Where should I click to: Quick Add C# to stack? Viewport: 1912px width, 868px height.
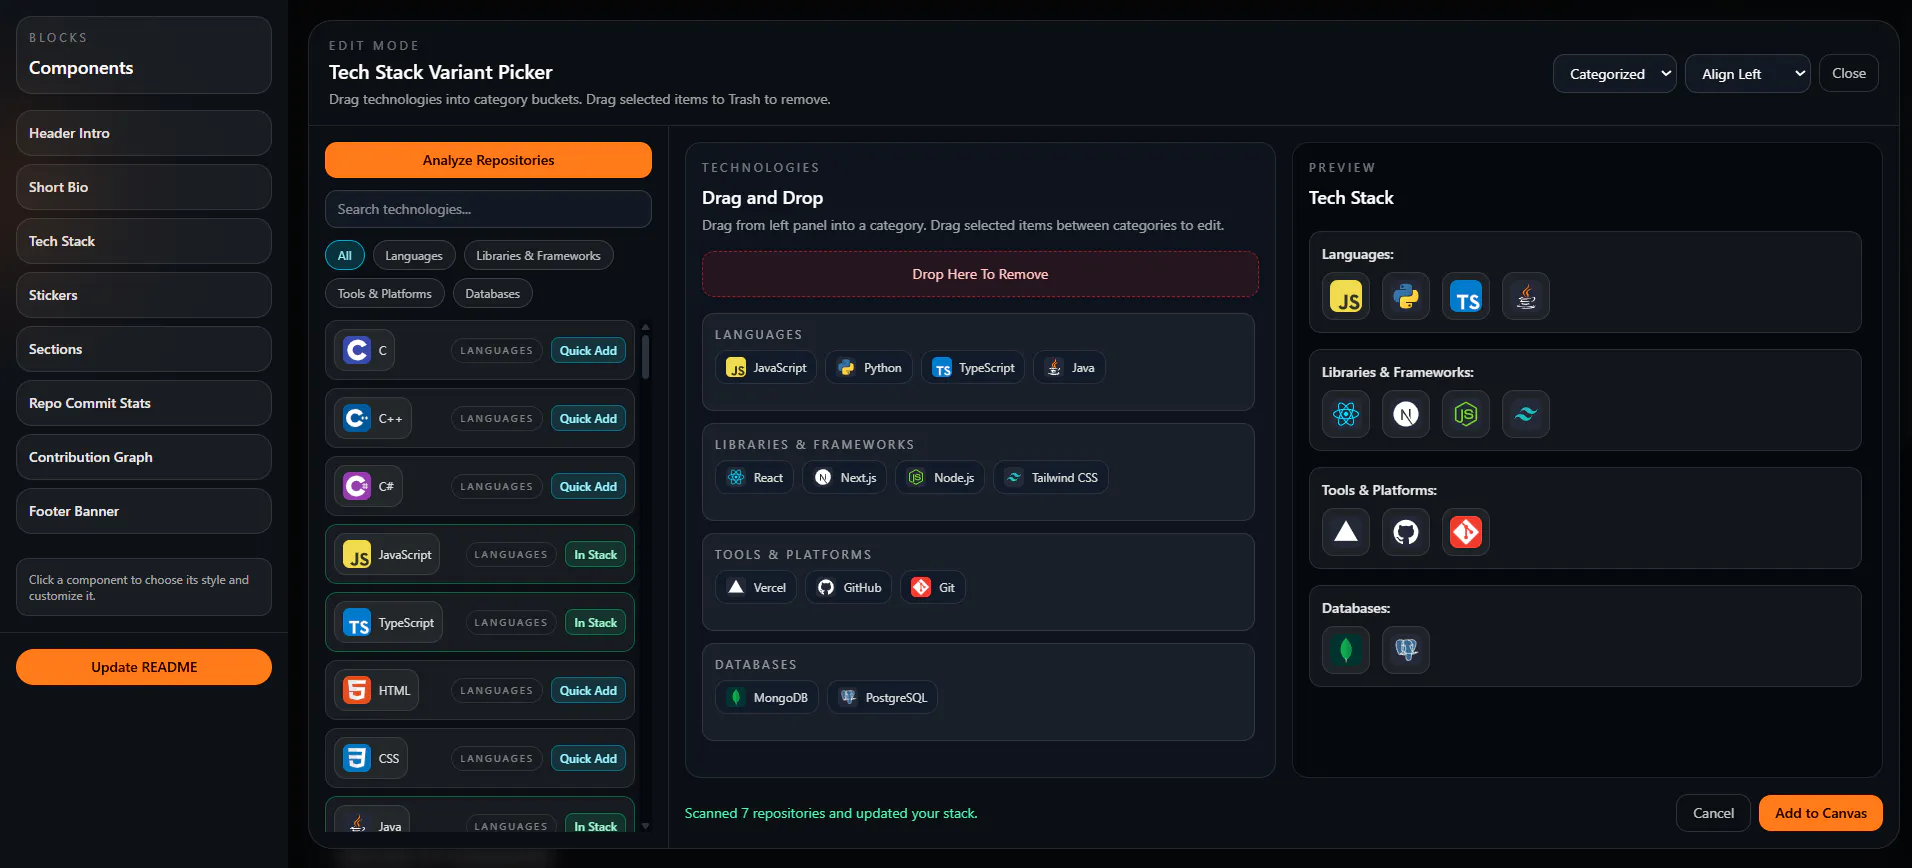(588, 487)
